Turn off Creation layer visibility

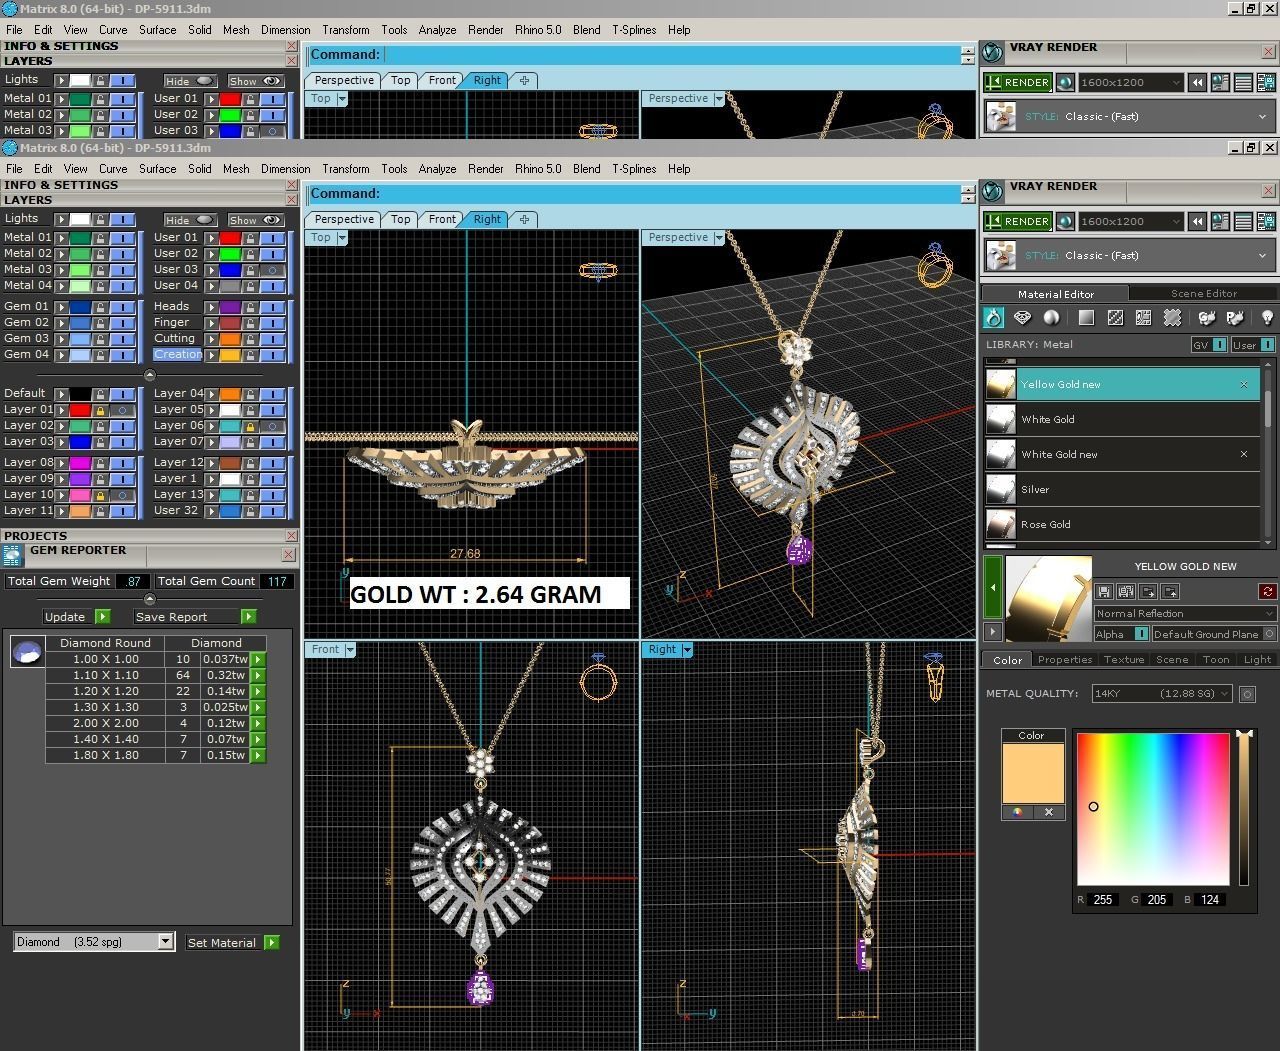click(272, 355)
